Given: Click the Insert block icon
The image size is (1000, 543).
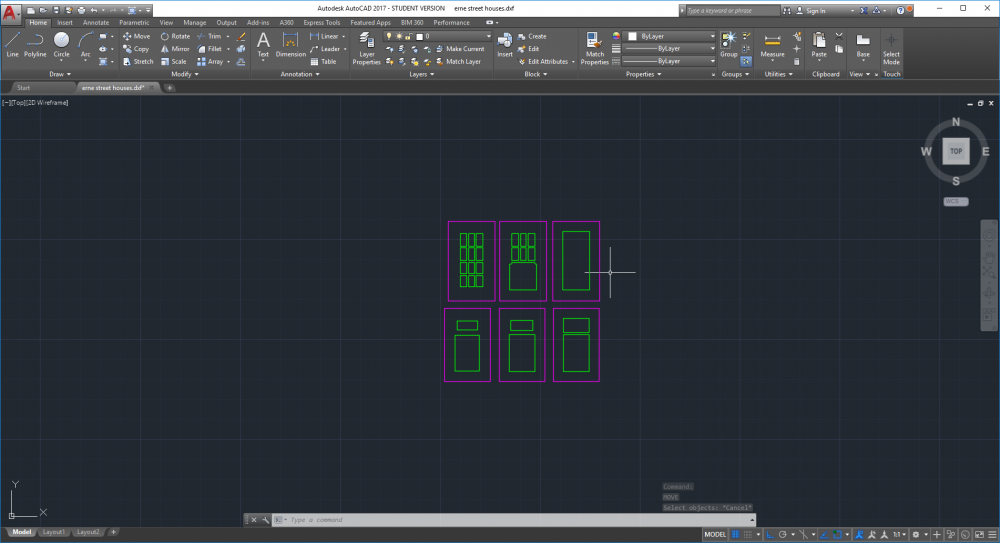Looking at the screenshot, I should point(505,45).
